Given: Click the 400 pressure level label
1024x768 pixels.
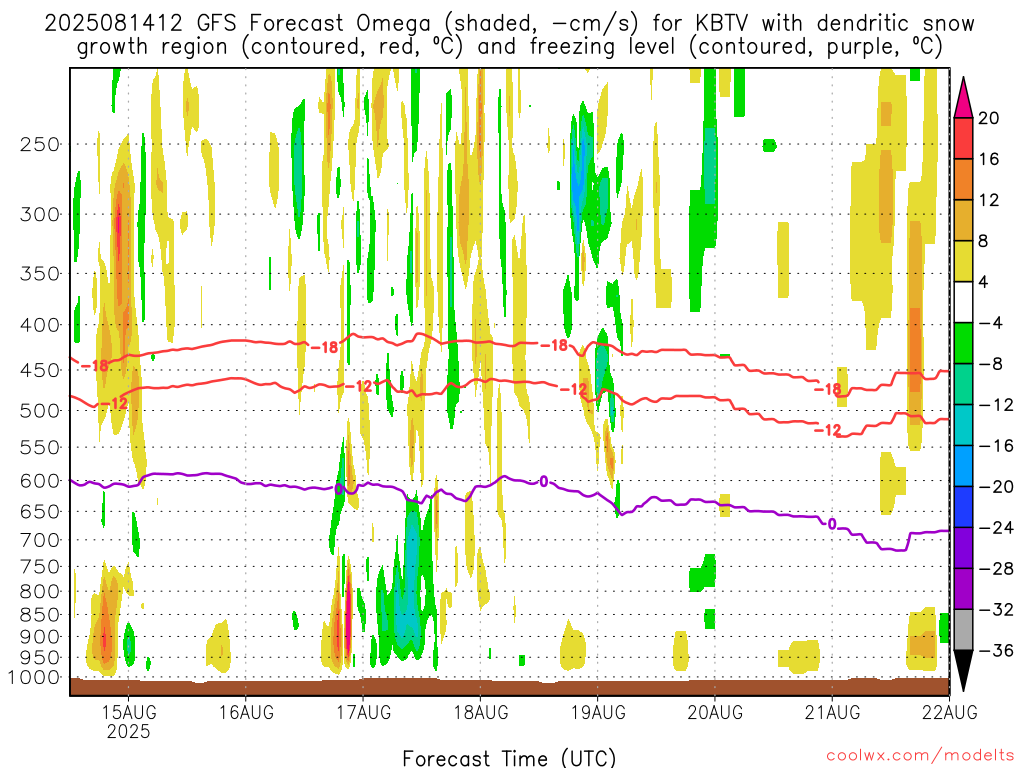Looking at the screenshot, I should (40, 325).
